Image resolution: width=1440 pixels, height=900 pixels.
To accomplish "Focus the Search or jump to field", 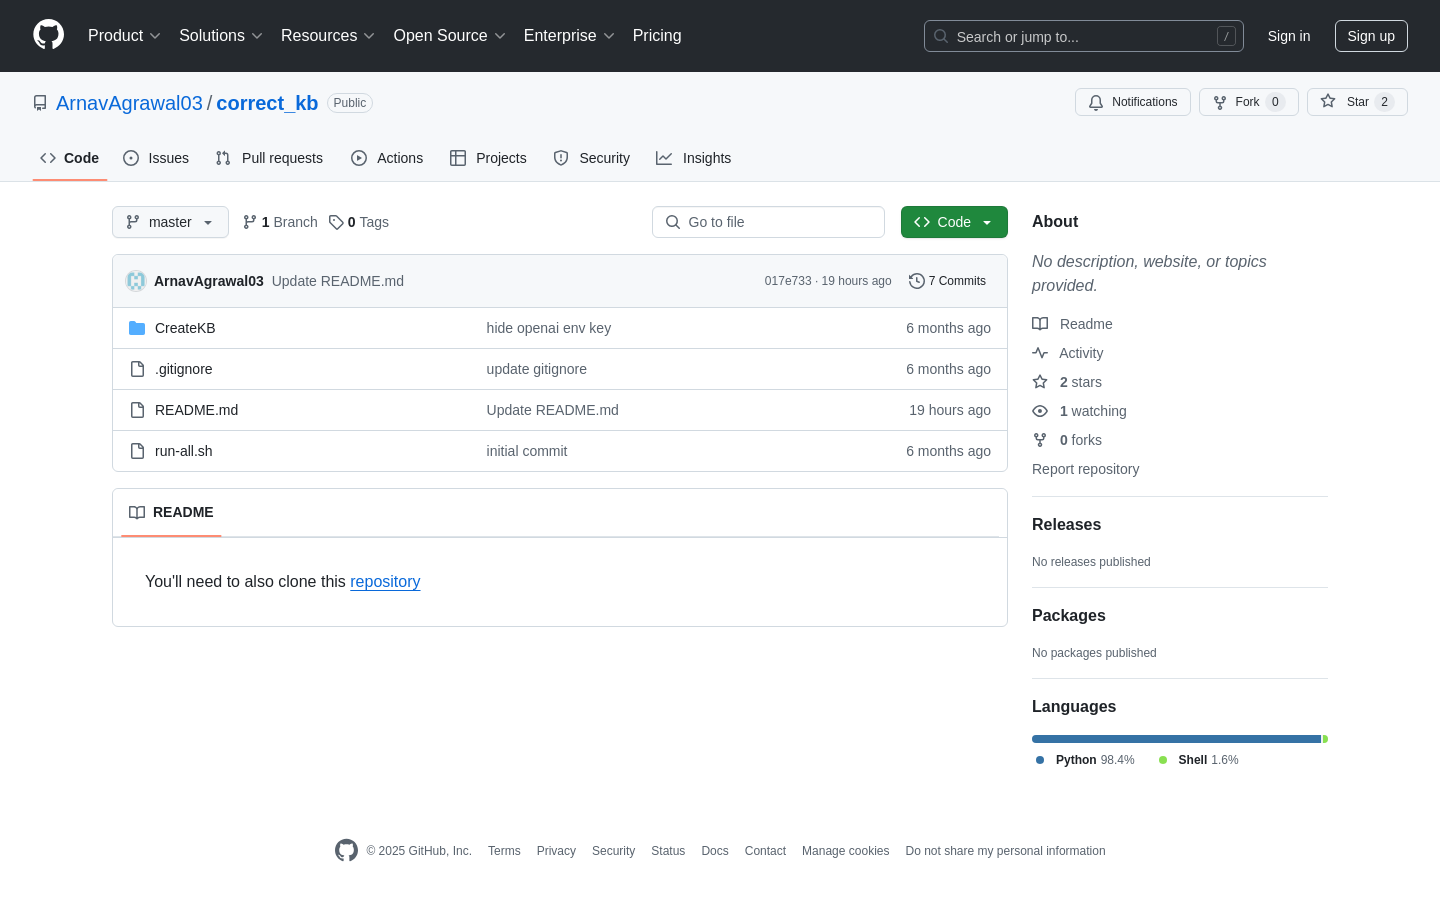I will [1084, 36].
